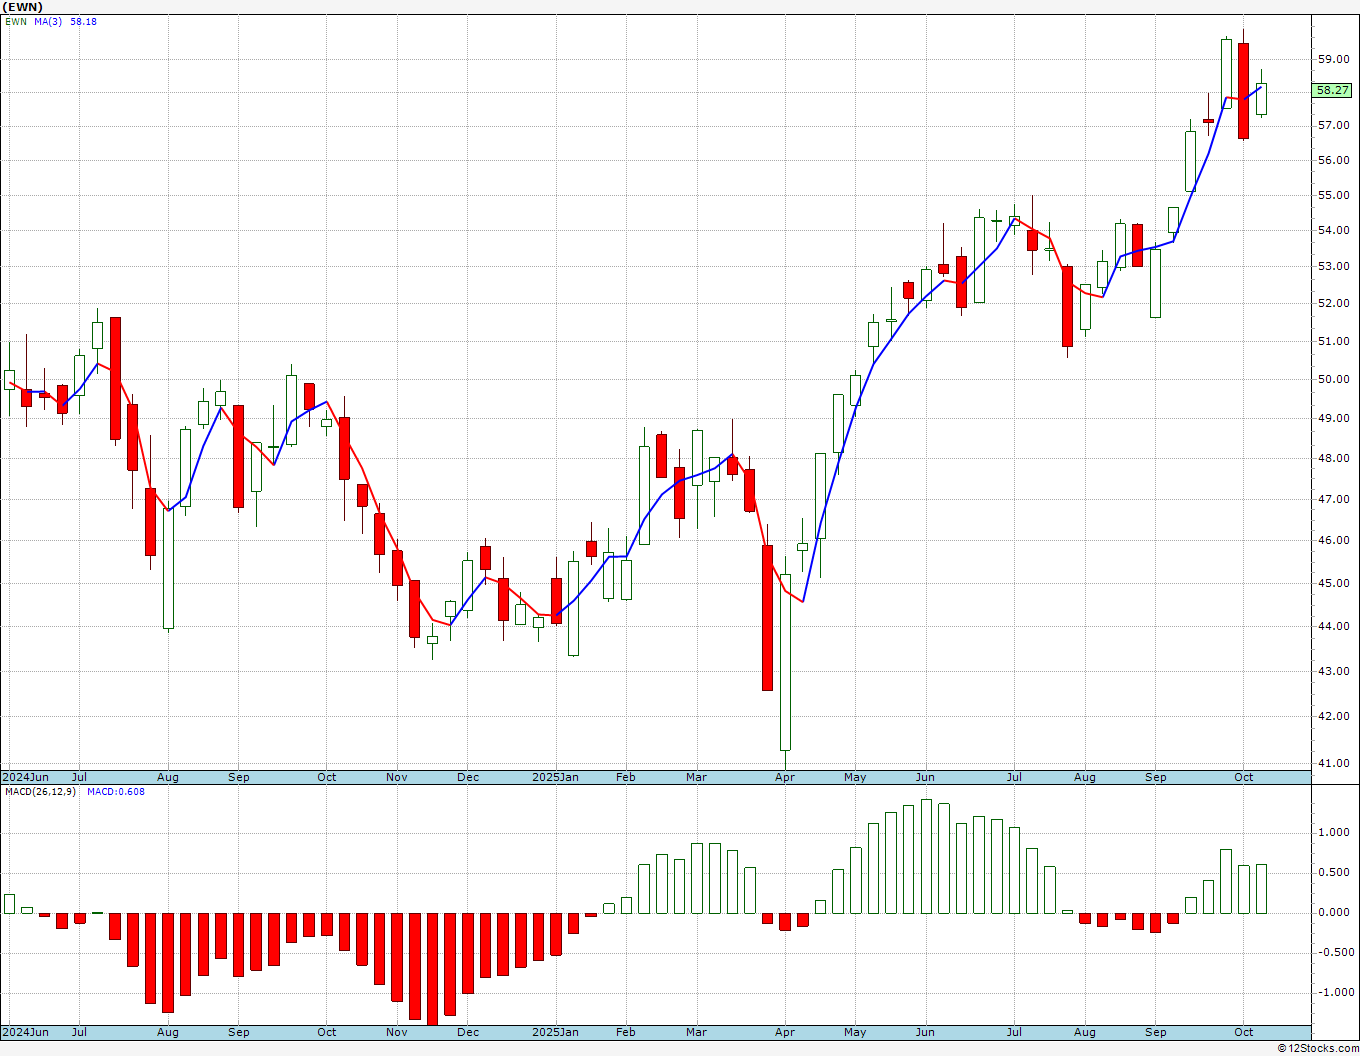Select the 55.00 price axis label
The height and width of the screenshot is (1056, 1360).
click(x=1334, y=196)
